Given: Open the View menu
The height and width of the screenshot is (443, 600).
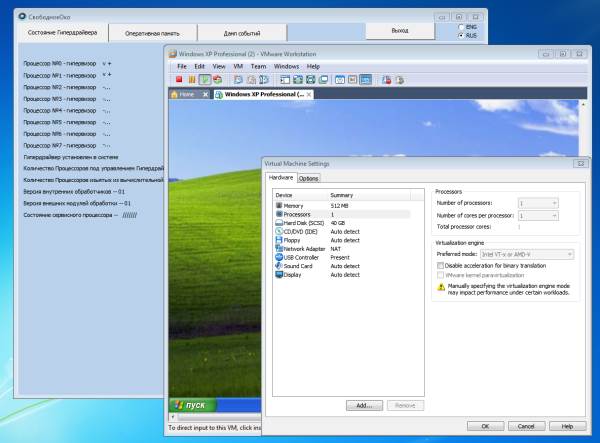Looking at the screenshot, I should (219, 66).
